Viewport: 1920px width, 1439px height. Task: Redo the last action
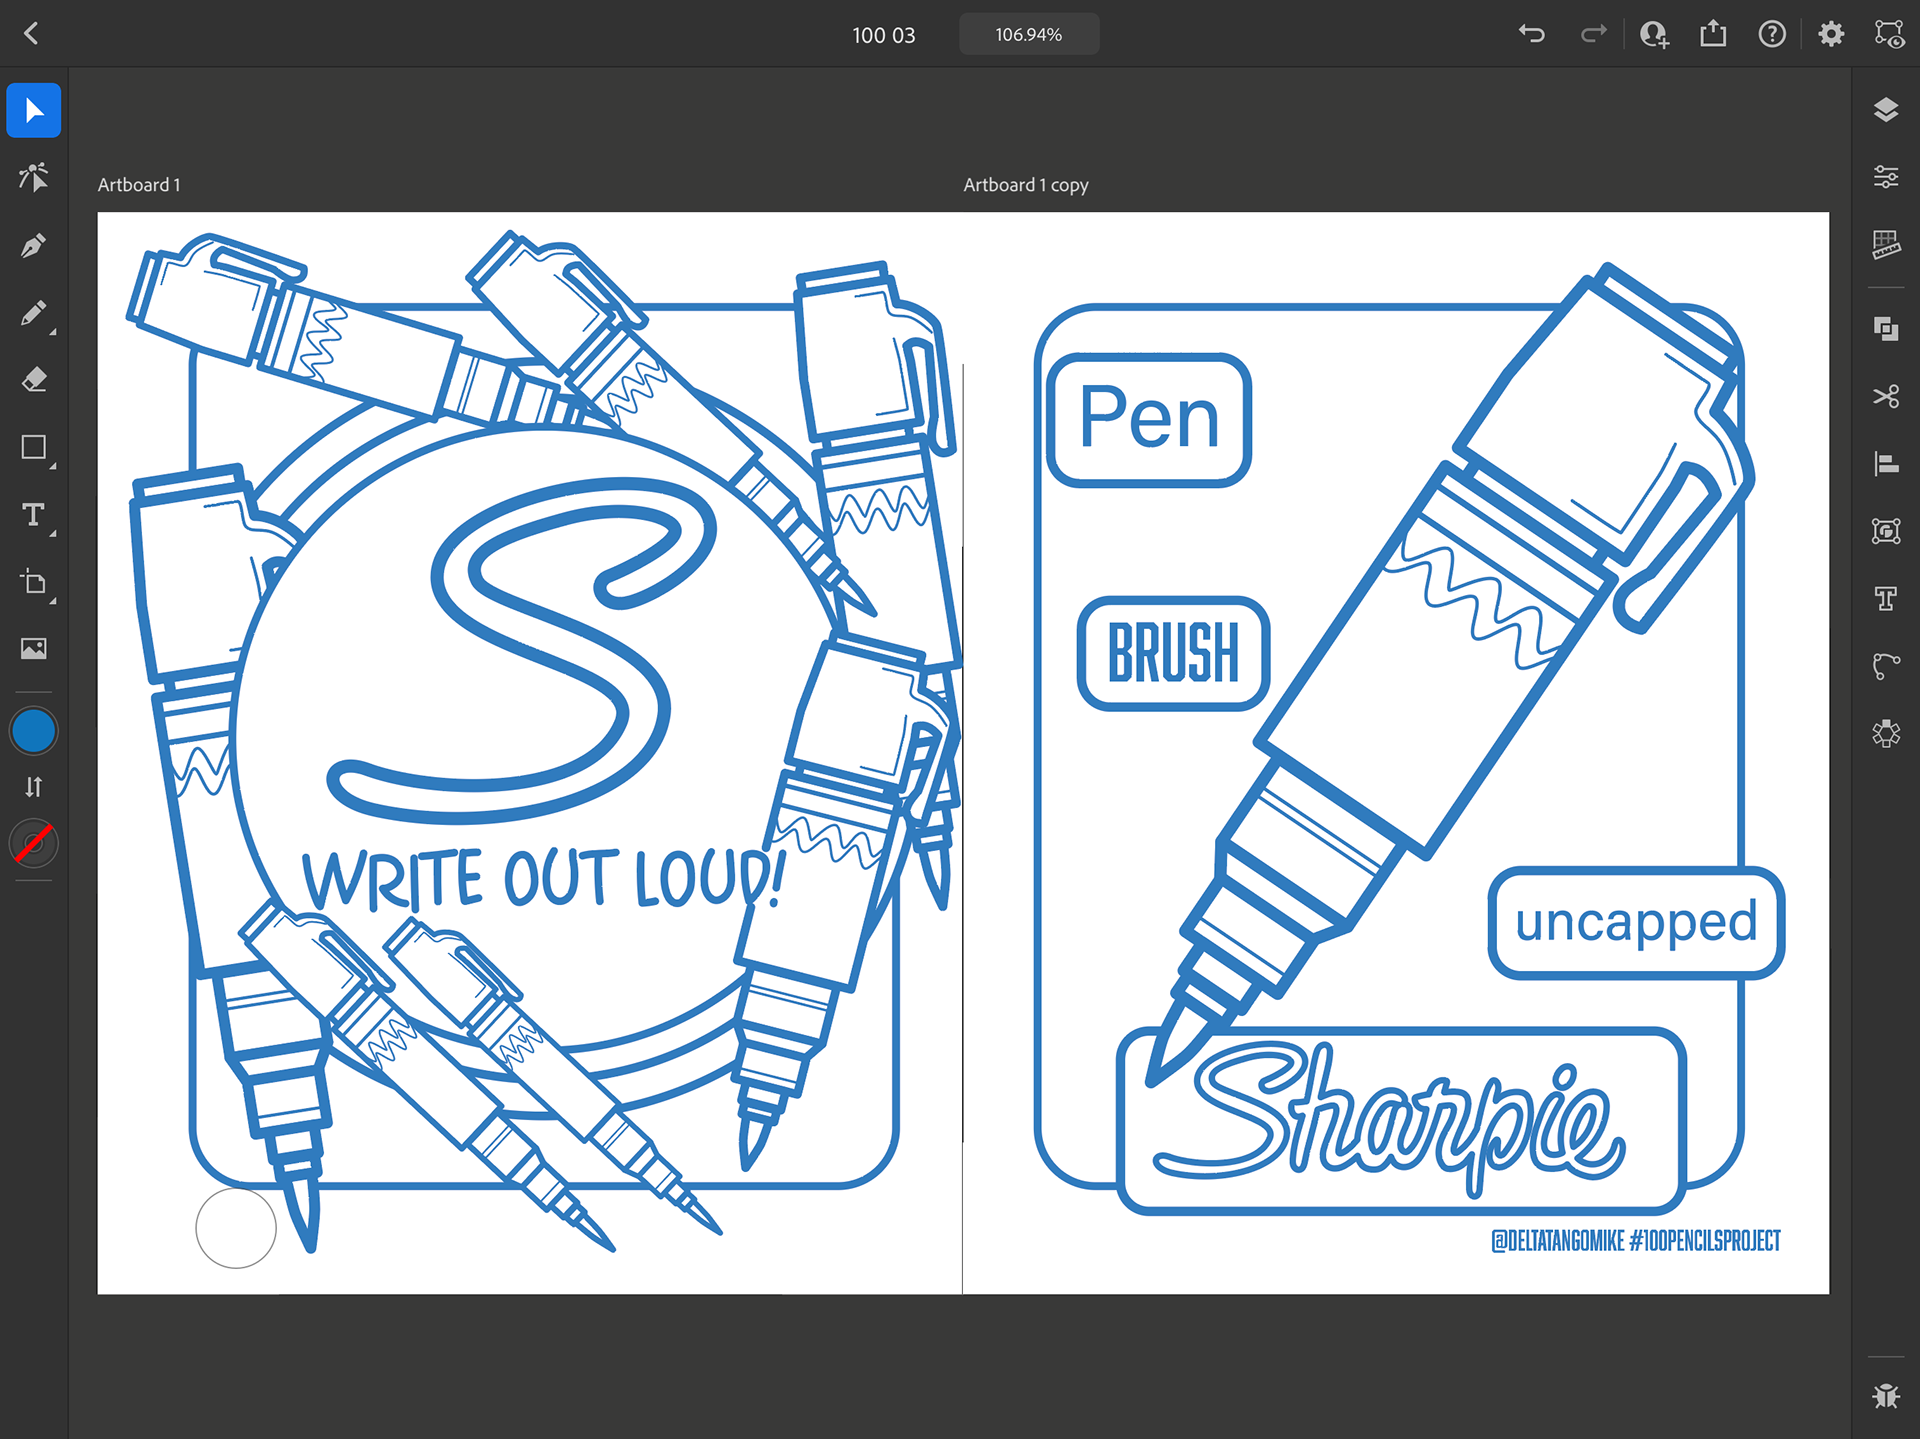tap(1593, 34)
